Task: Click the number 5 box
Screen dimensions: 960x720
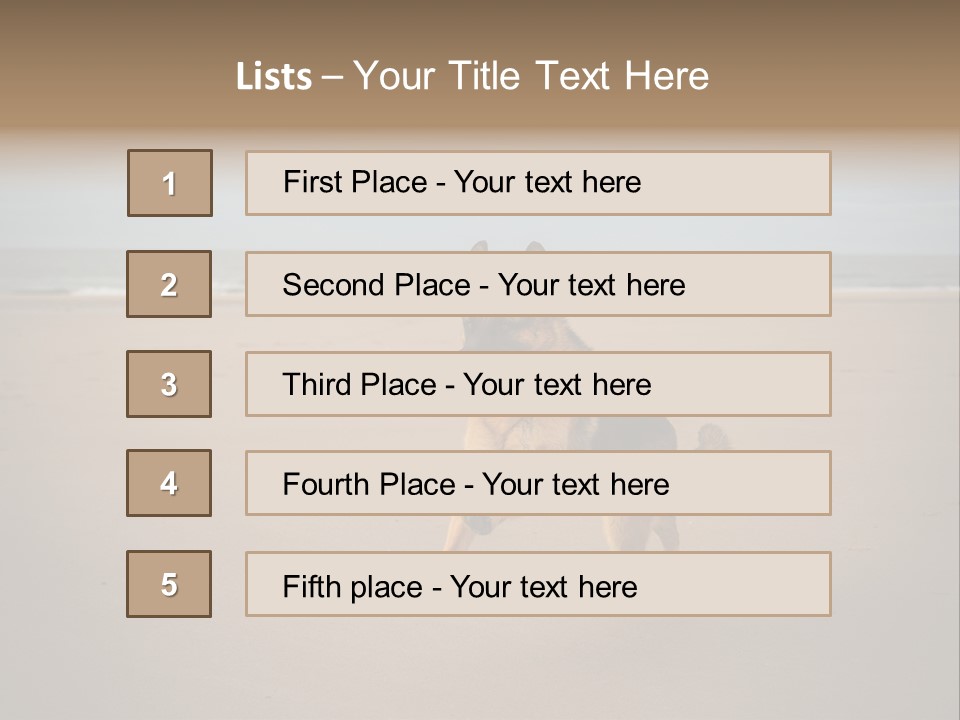Action: pyautogui.click(x=169, y=584)
